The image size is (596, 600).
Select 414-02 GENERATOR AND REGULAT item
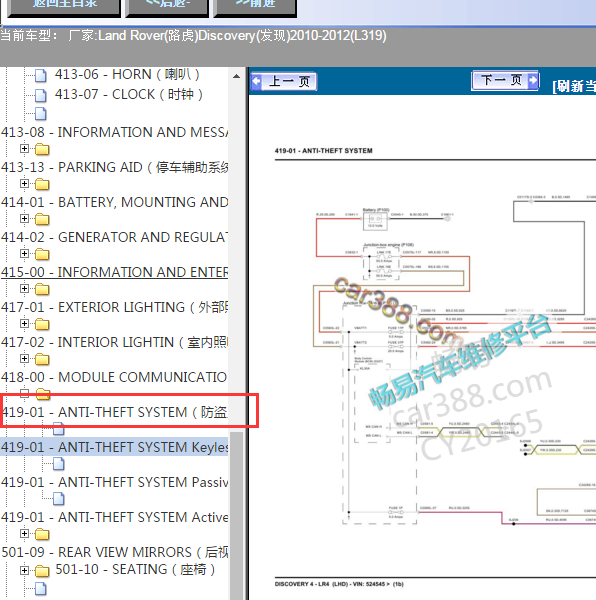click(114, 237)
